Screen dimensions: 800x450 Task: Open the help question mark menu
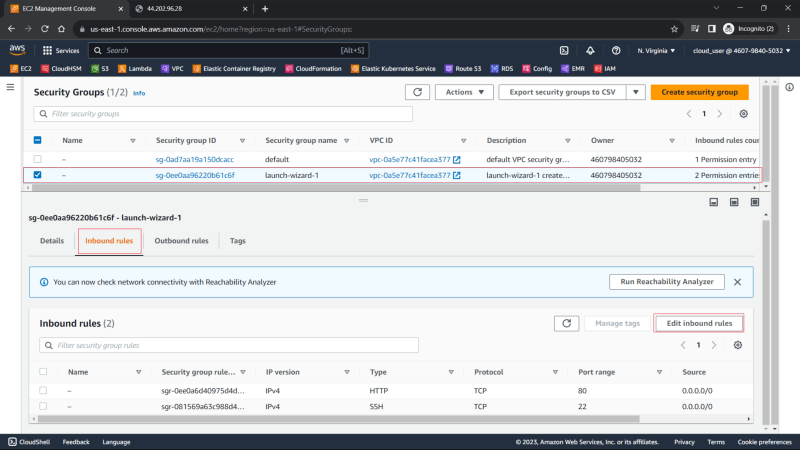(x=616, y=51)
